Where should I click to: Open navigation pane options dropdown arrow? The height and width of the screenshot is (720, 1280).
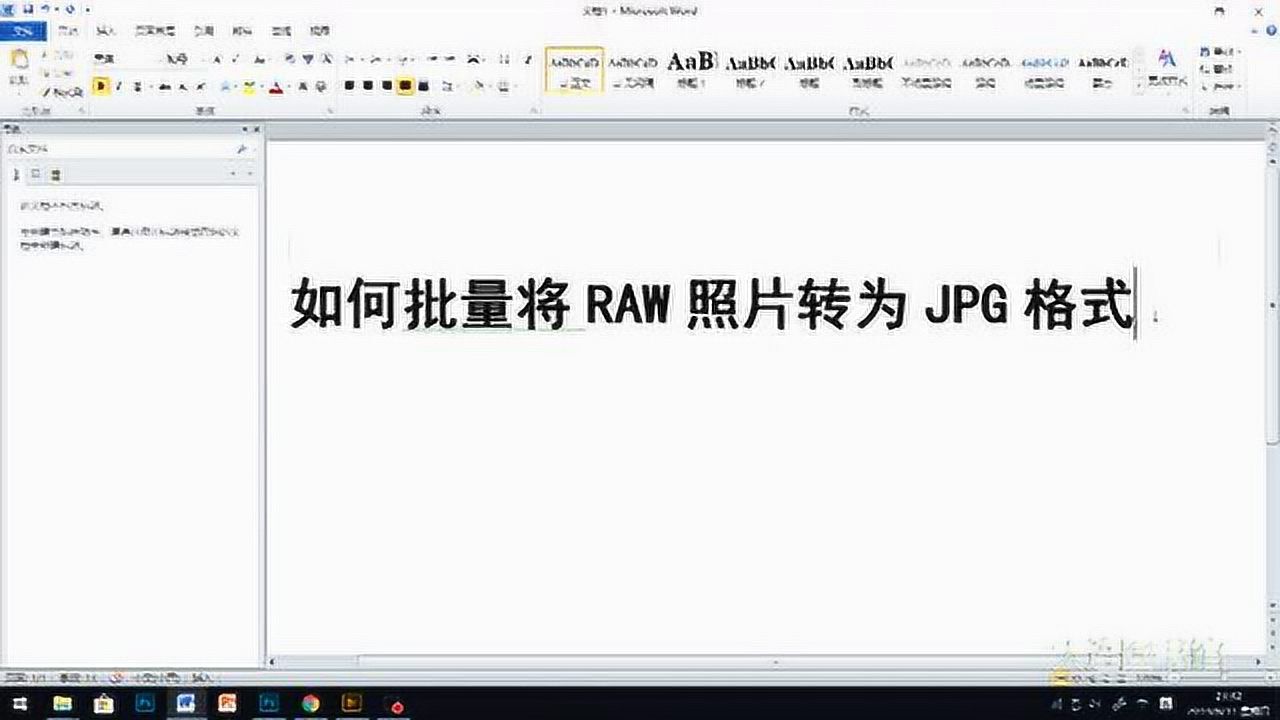246,130
